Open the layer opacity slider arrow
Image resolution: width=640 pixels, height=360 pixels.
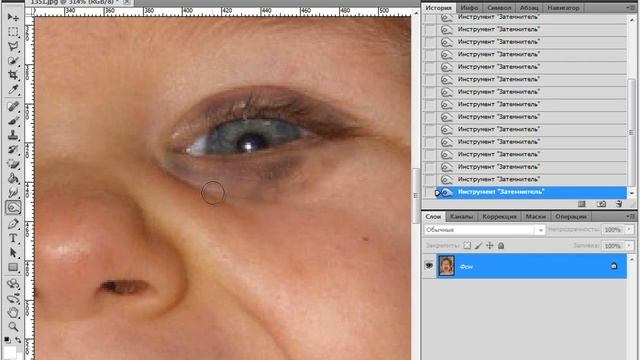pyautogui.click(x=629, y=230)
